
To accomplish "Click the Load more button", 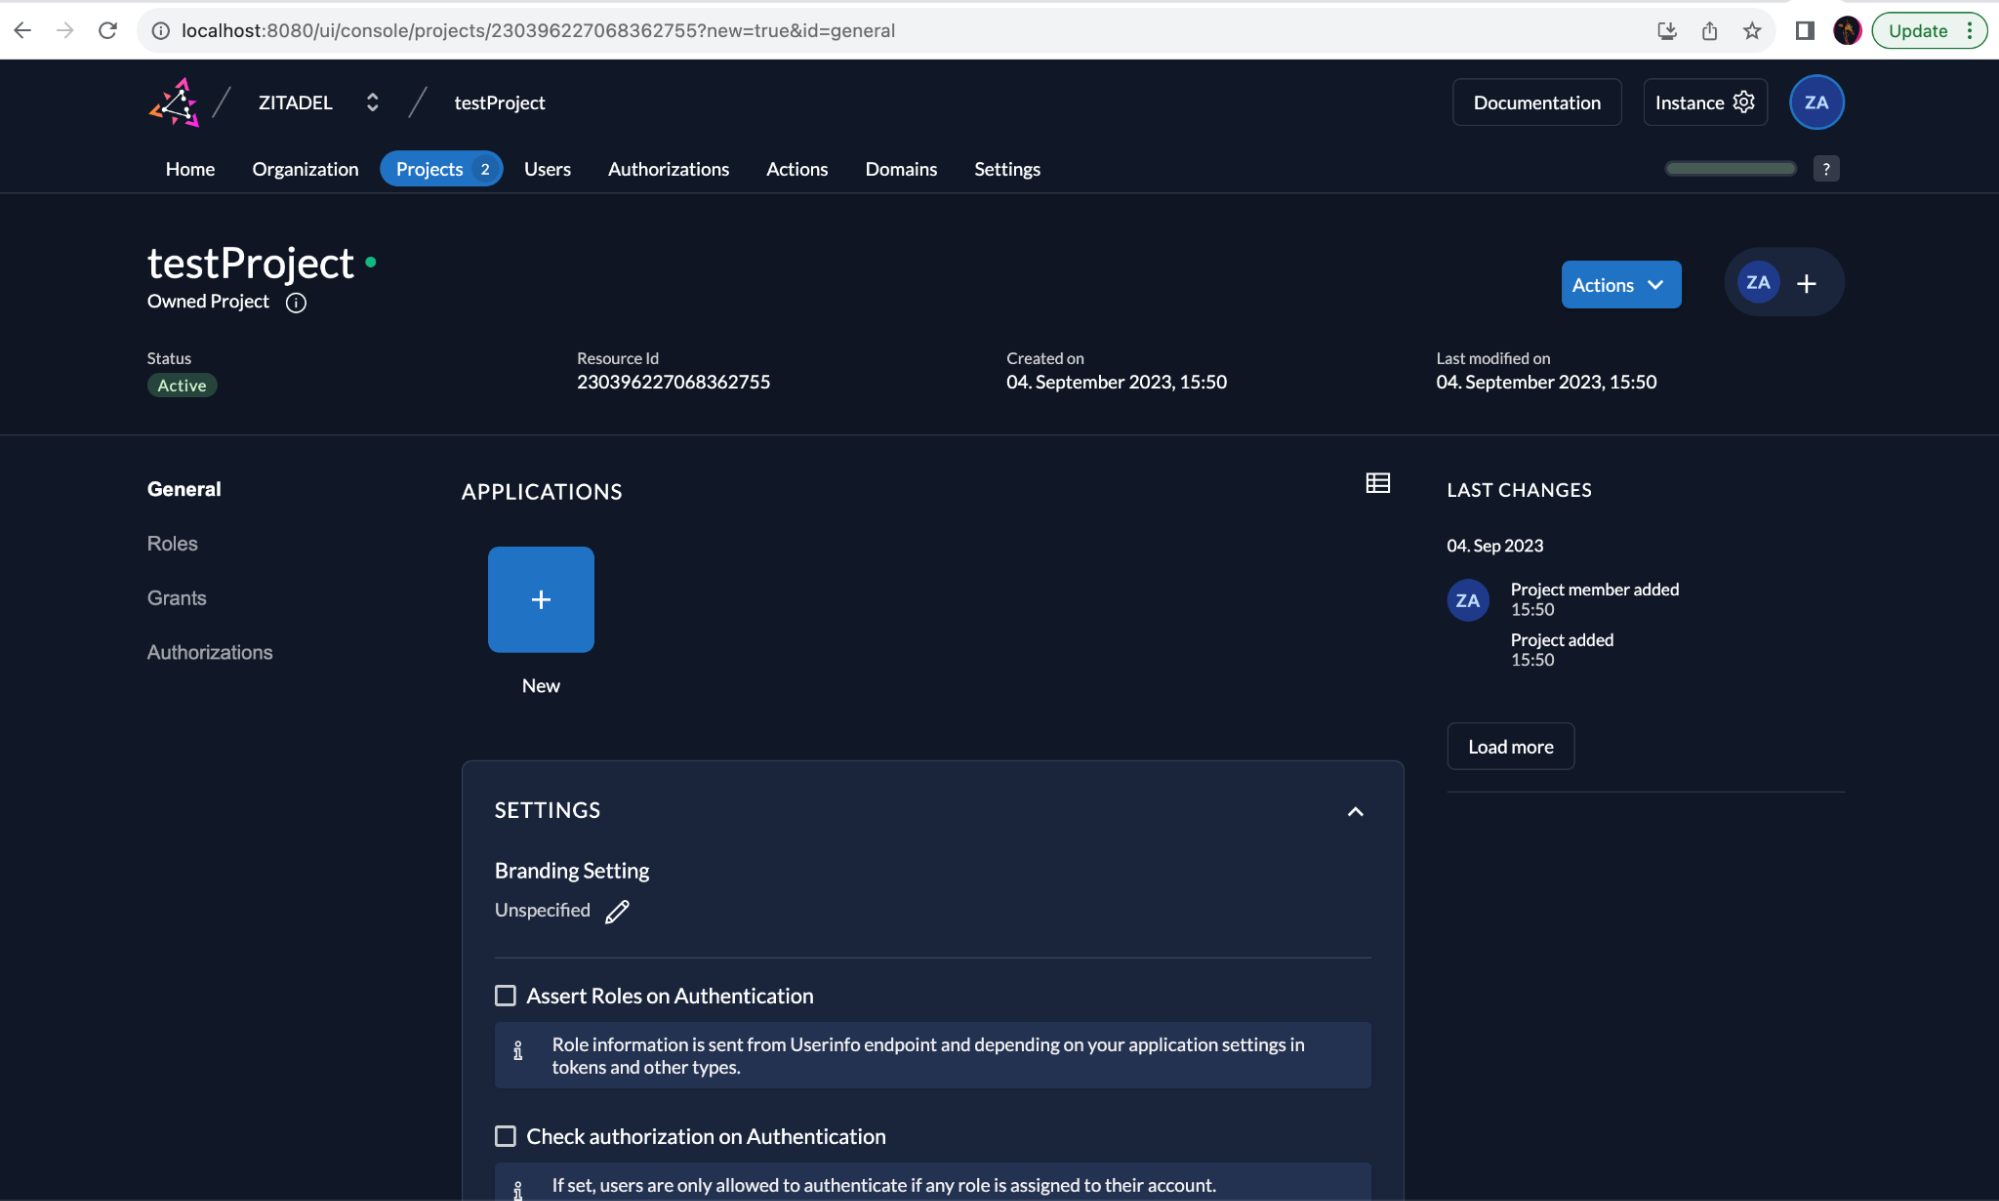I will 1510,746.
